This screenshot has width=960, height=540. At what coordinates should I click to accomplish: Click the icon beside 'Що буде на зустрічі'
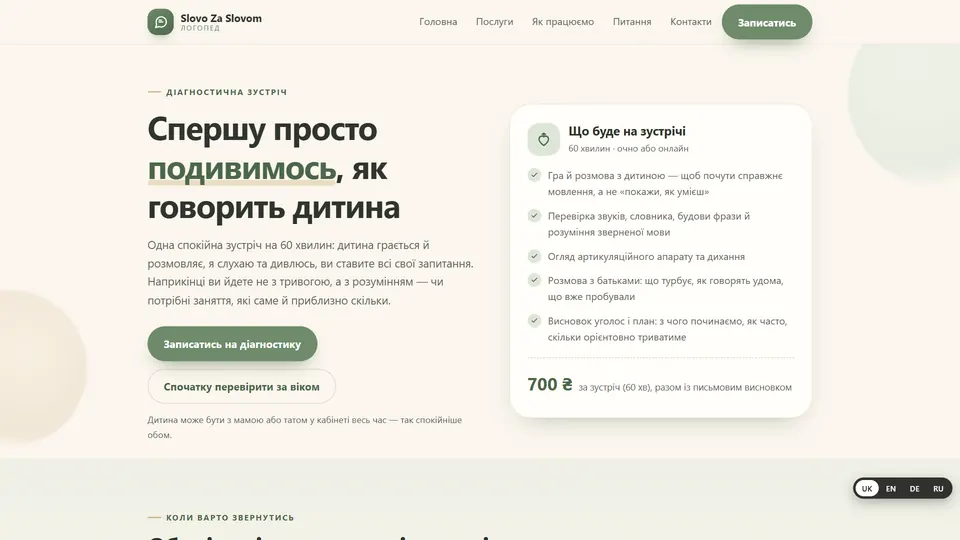(x=543, y=139)
